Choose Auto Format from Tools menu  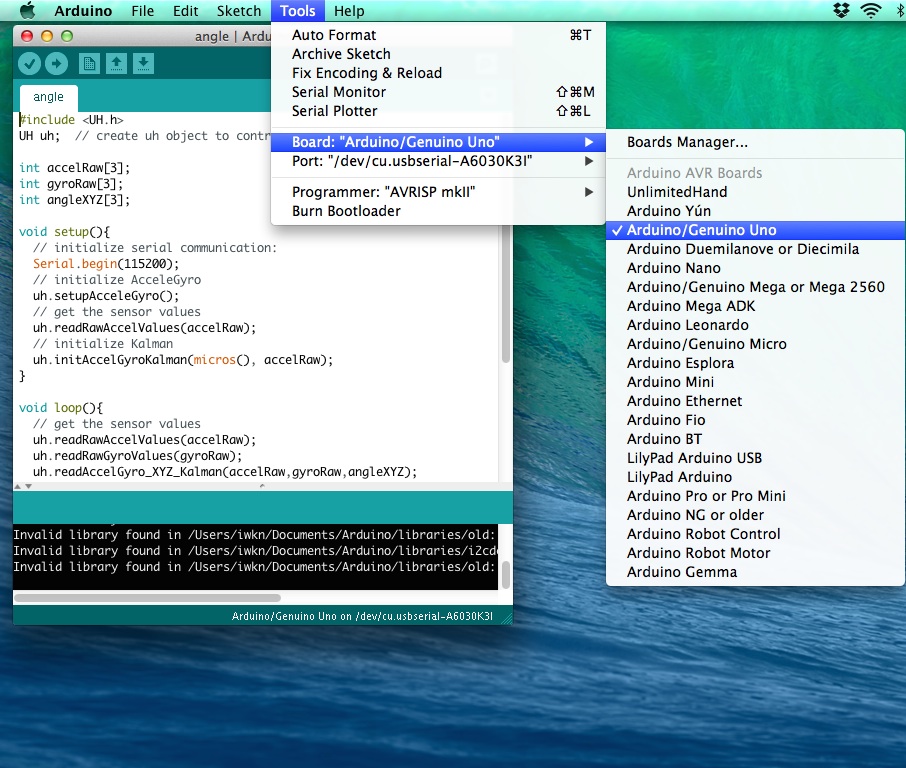point(438,35)
